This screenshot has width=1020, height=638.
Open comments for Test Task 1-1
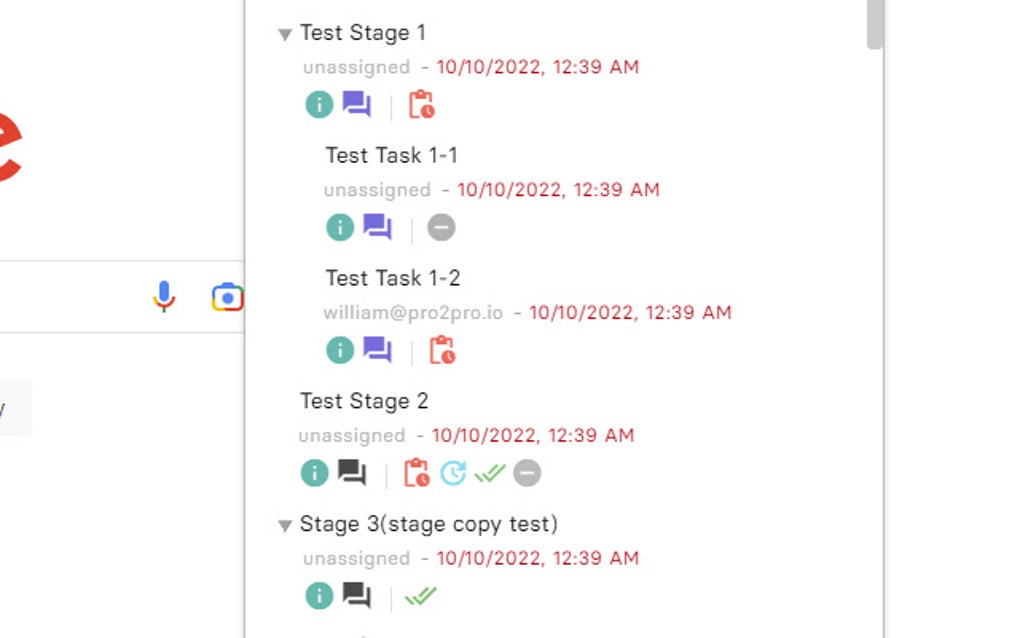click(379, 227)
